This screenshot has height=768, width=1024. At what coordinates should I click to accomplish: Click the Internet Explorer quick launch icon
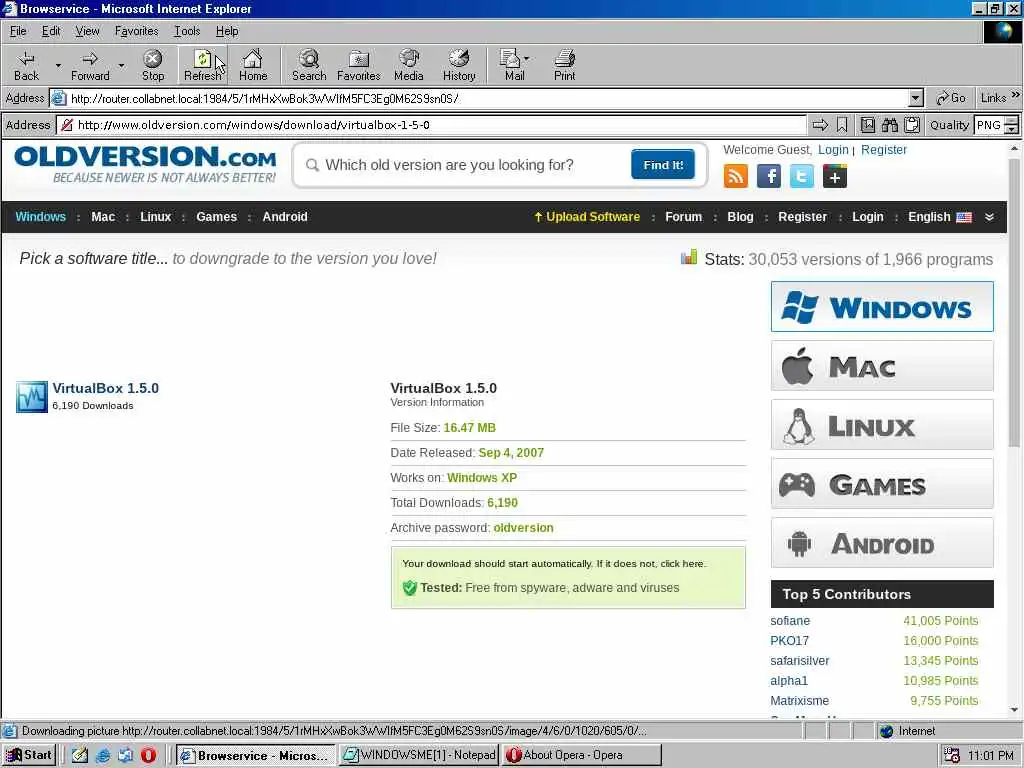coord(103,755)
